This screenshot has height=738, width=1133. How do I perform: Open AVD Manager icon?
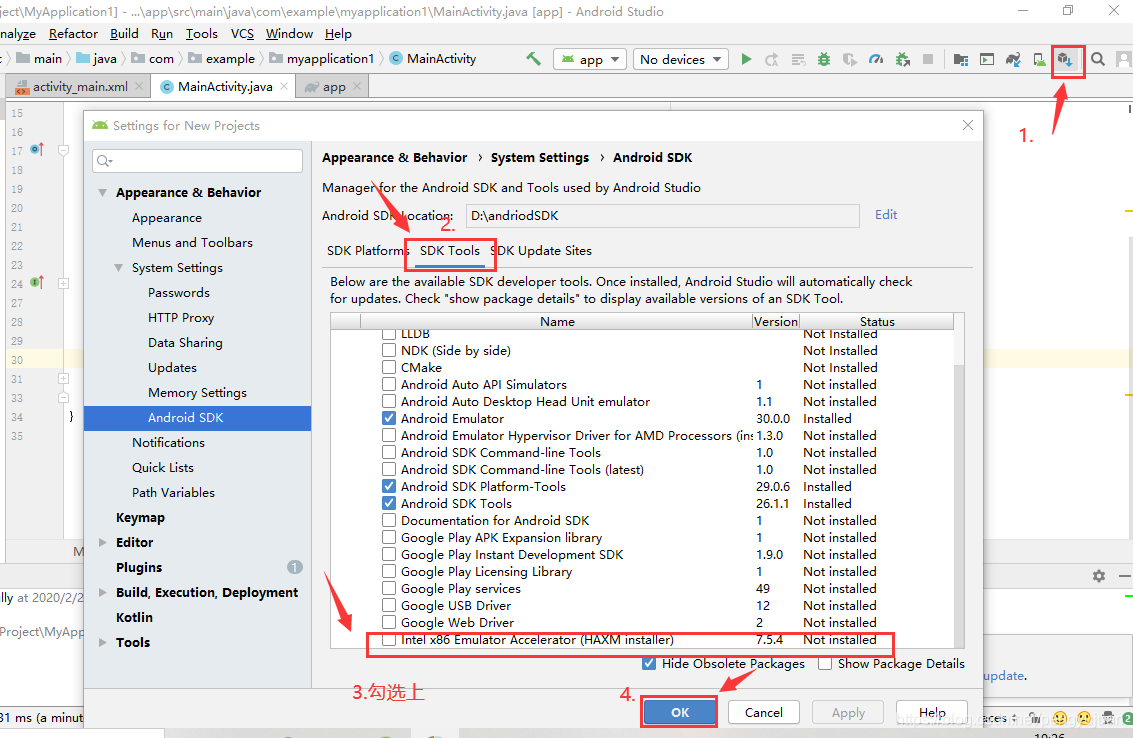coord(1039,59)
